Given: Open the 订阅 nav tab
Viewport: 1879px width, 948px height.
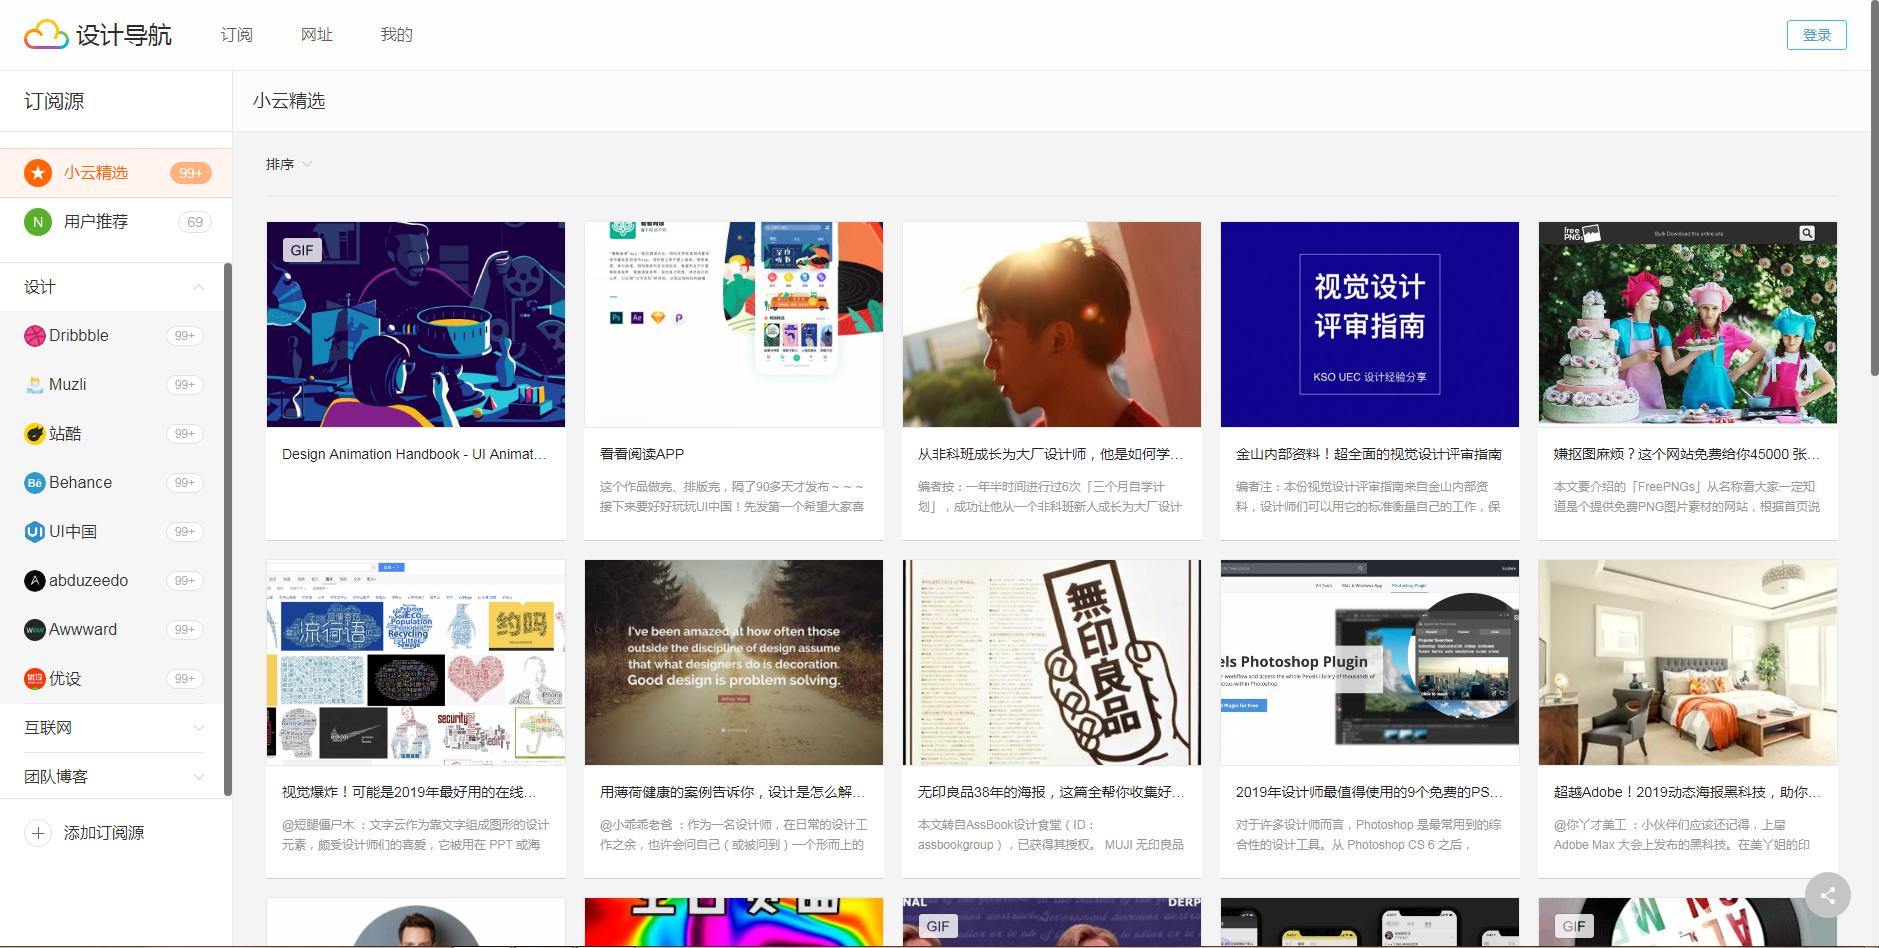Looking at the screenshot, I should tap(237, 35).
